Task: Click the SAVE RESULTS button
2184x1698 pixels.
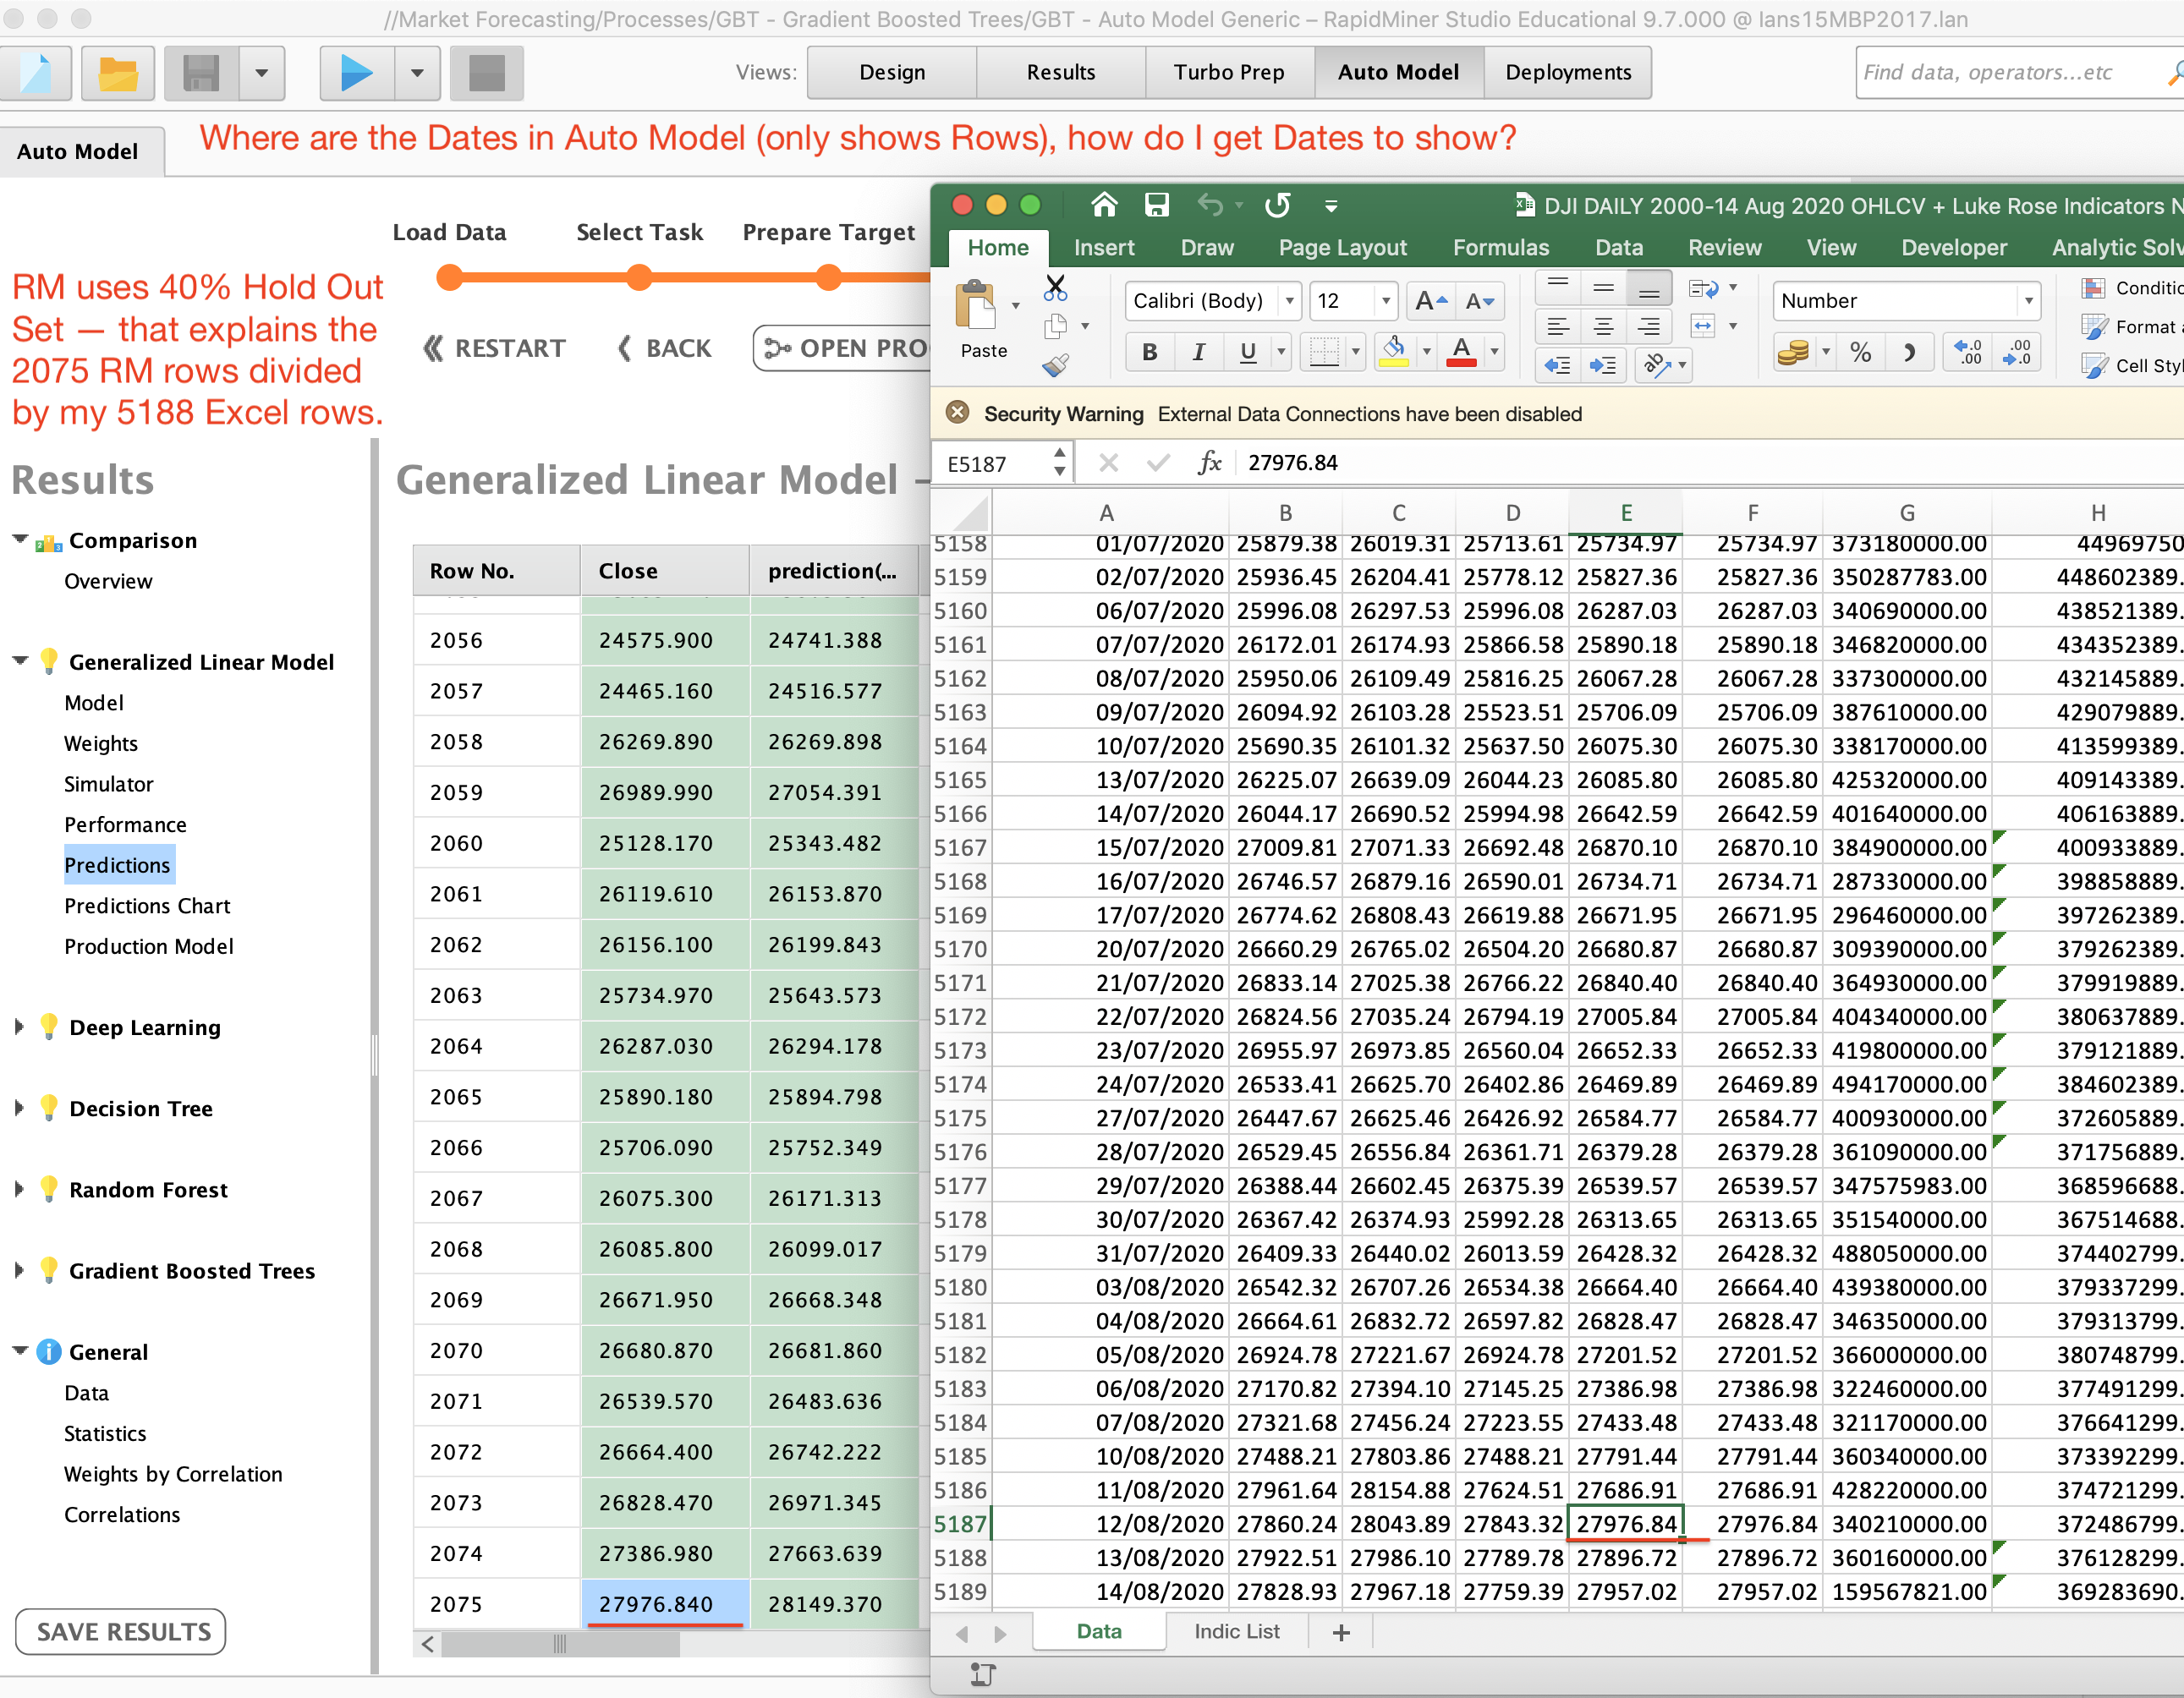Action: (x=121, y=1631)
